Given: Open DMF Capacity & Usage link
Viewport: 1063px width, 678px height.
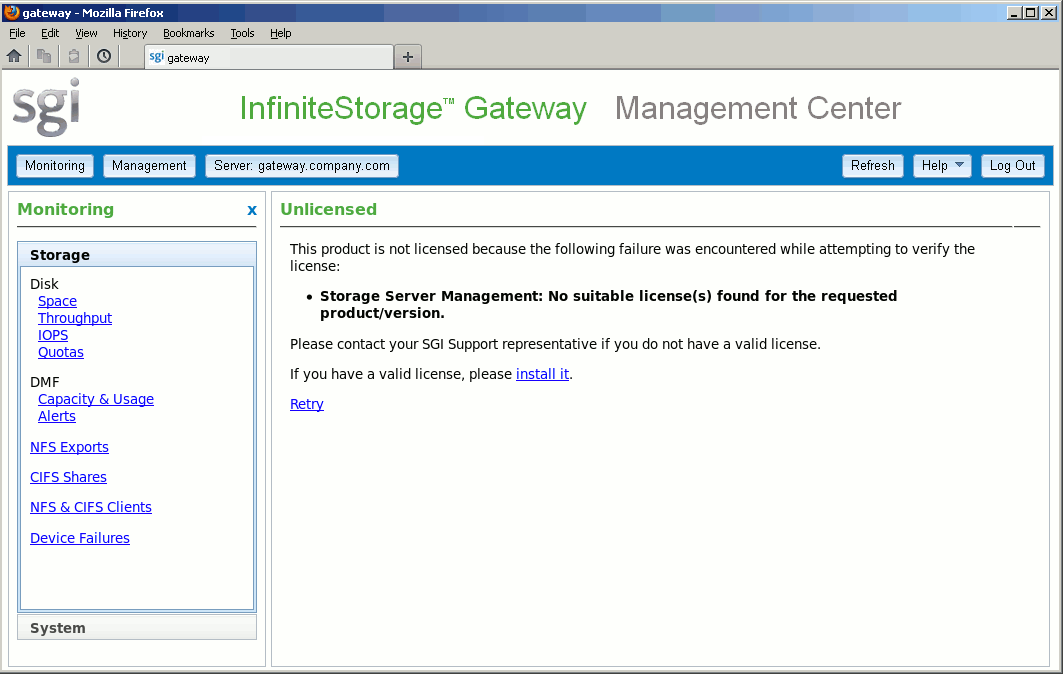Looking at the screenshot, I should pyautogui.click(x=96, y=399).
